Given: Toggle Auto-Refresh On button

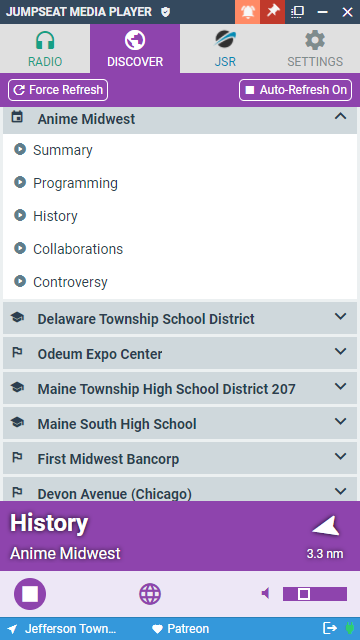Looking at the screenshot, I should pyautogui.click(x=296, y=90).
